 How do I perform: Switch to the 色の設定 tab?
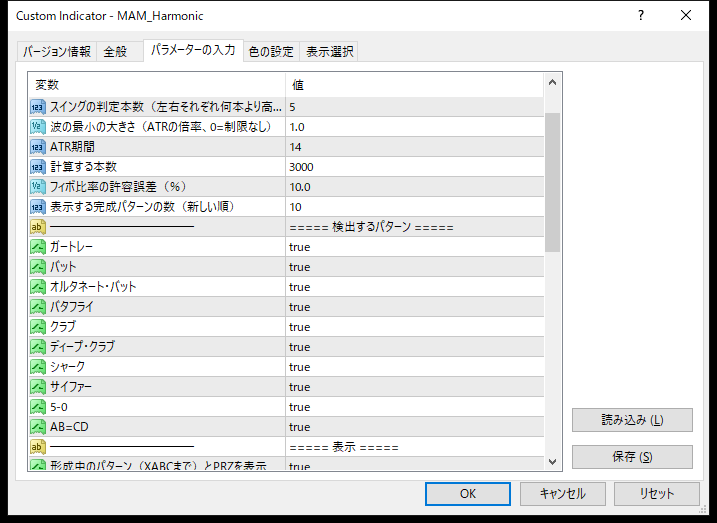271,52
